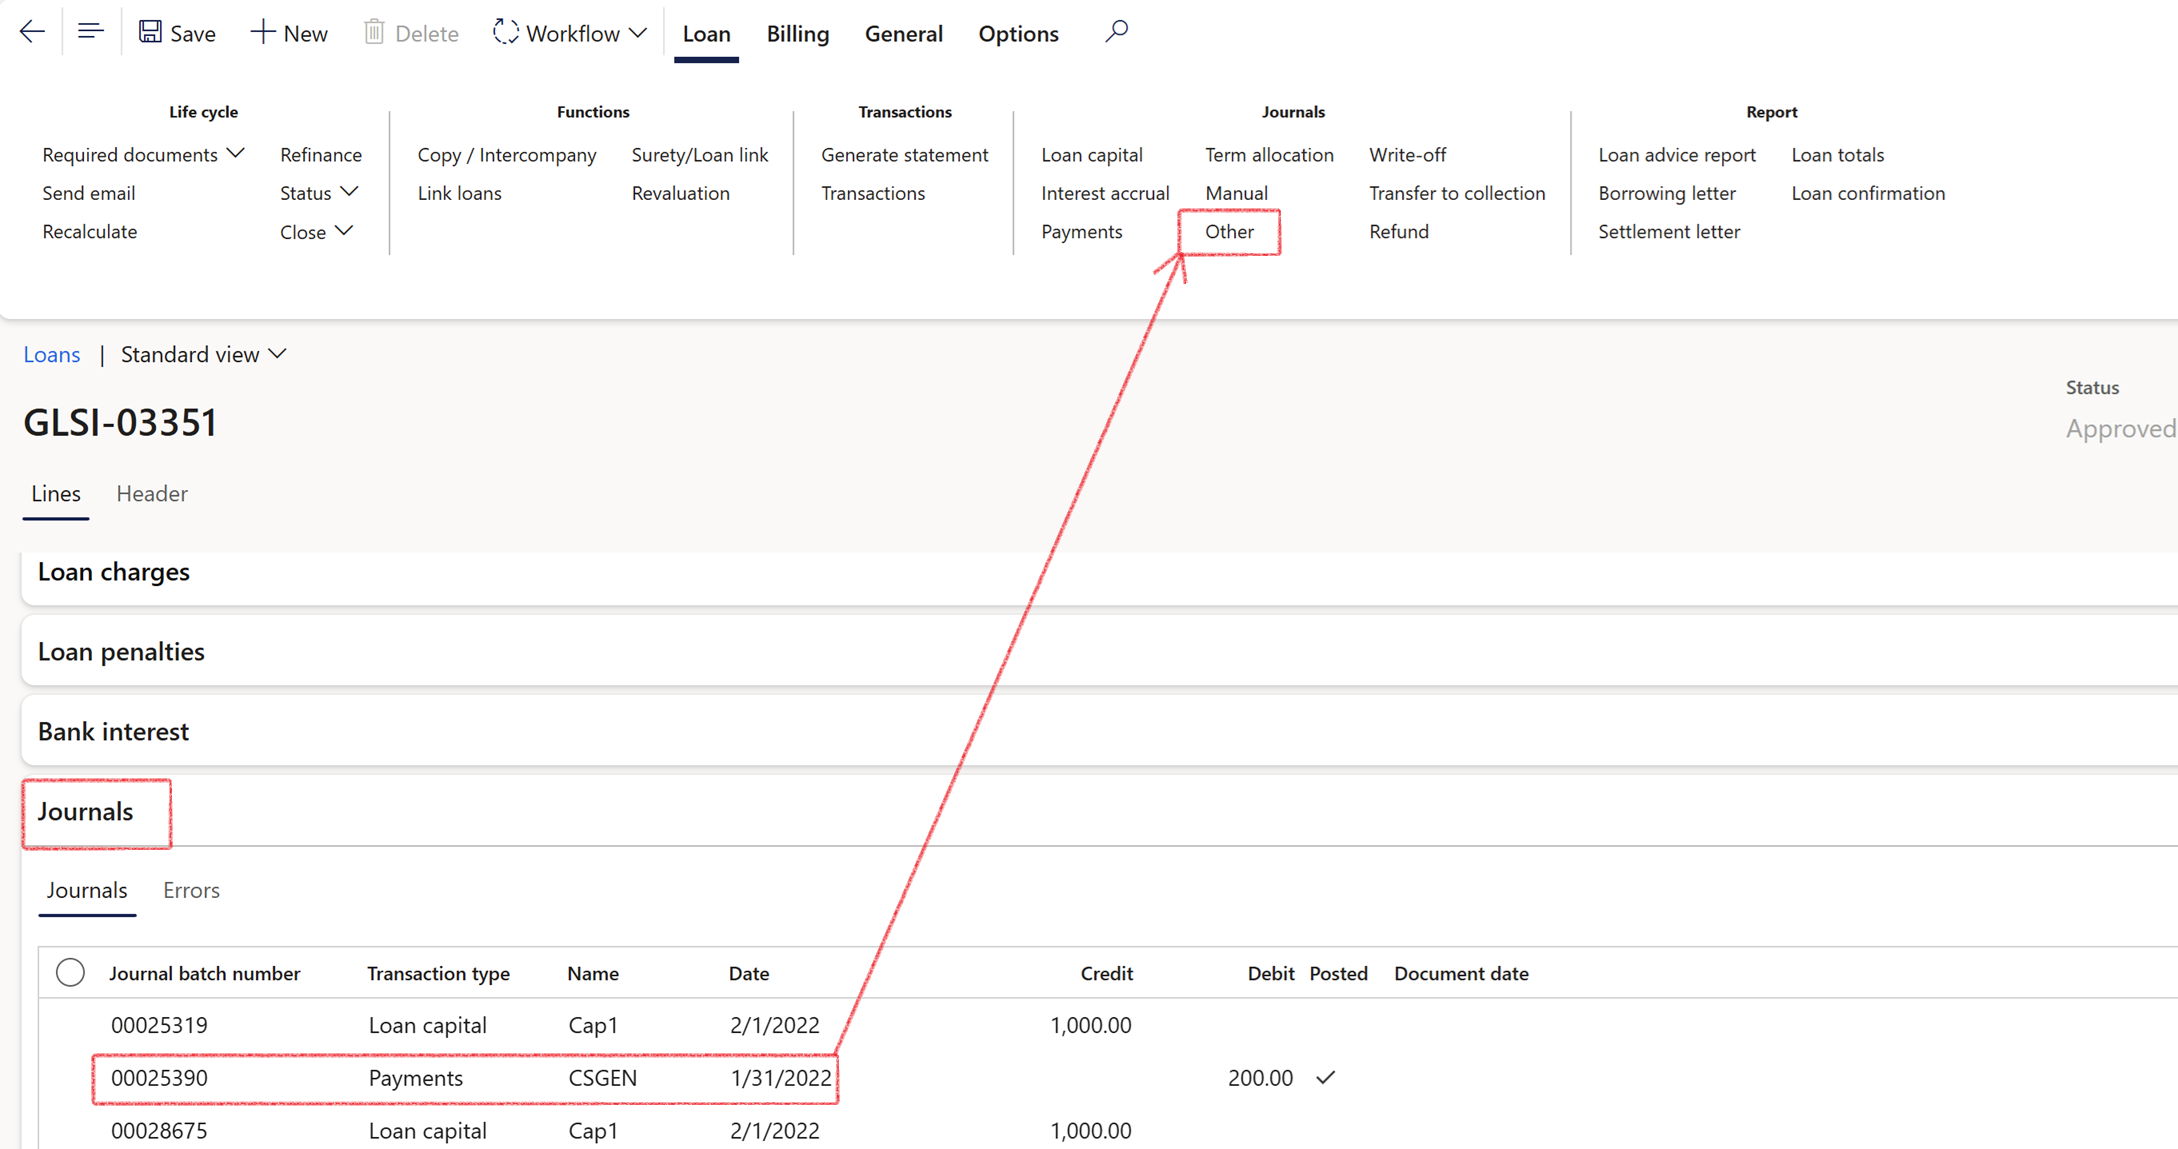Image resolution: width=2178 pixels, height=1149 pixels.
Task: Sort by Journal batch number column
Action: tap(205, 973)
